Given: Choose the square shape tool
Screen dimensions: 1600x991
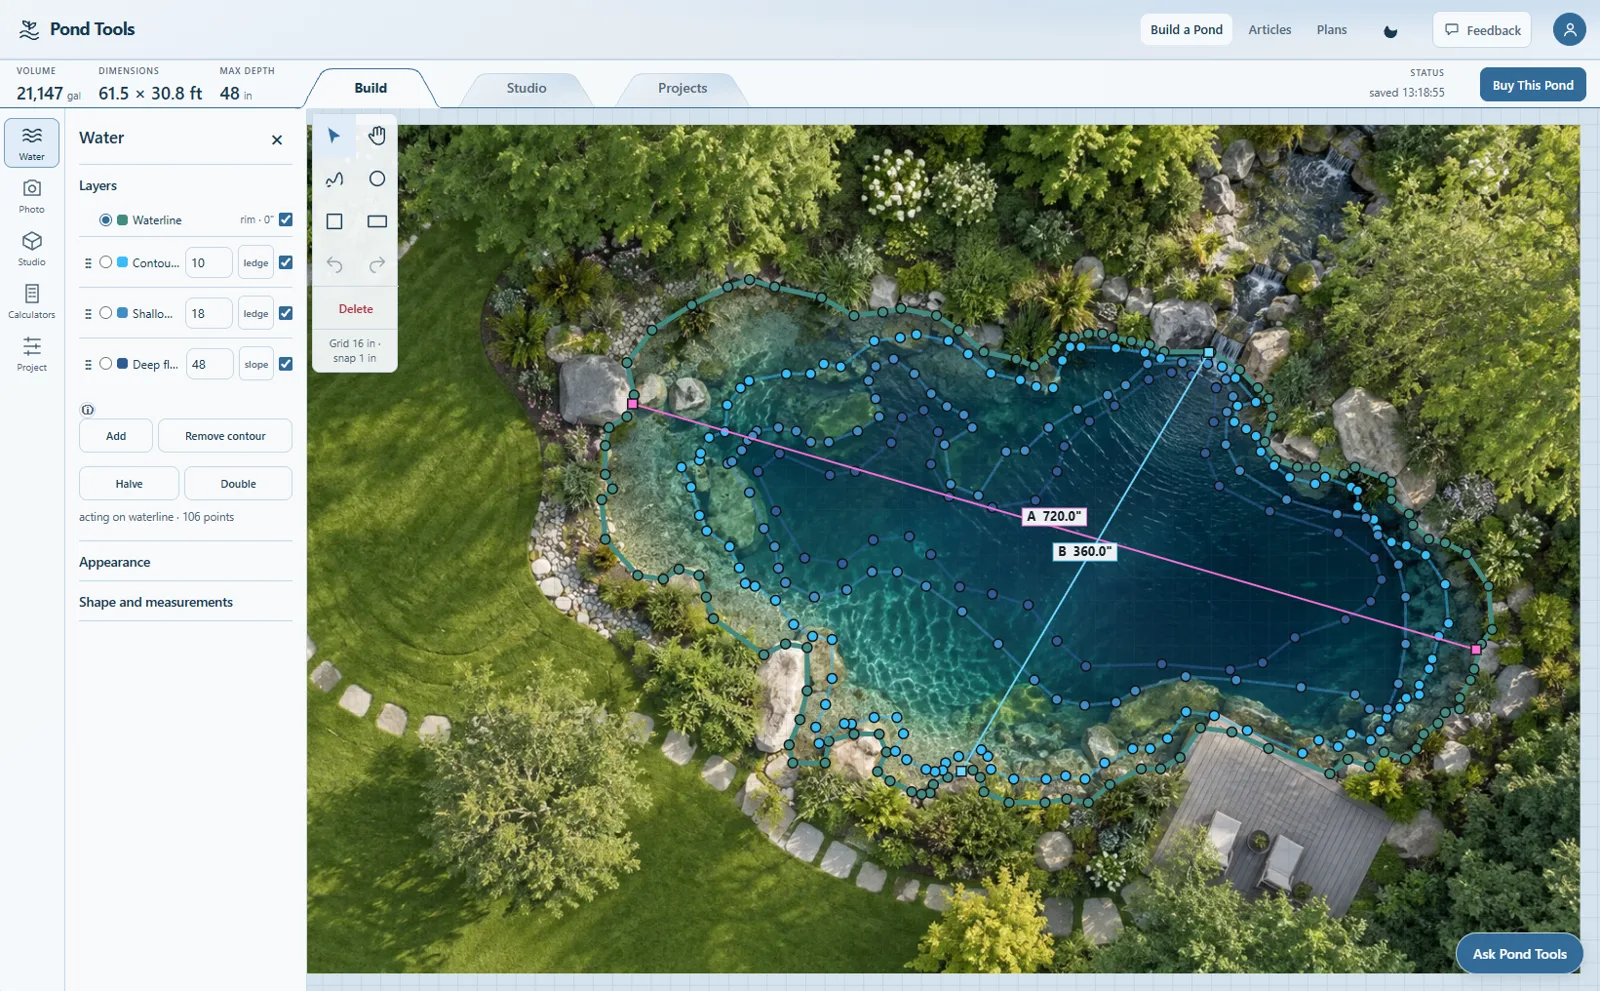Looking at the screenshot, I should (334, 222).
